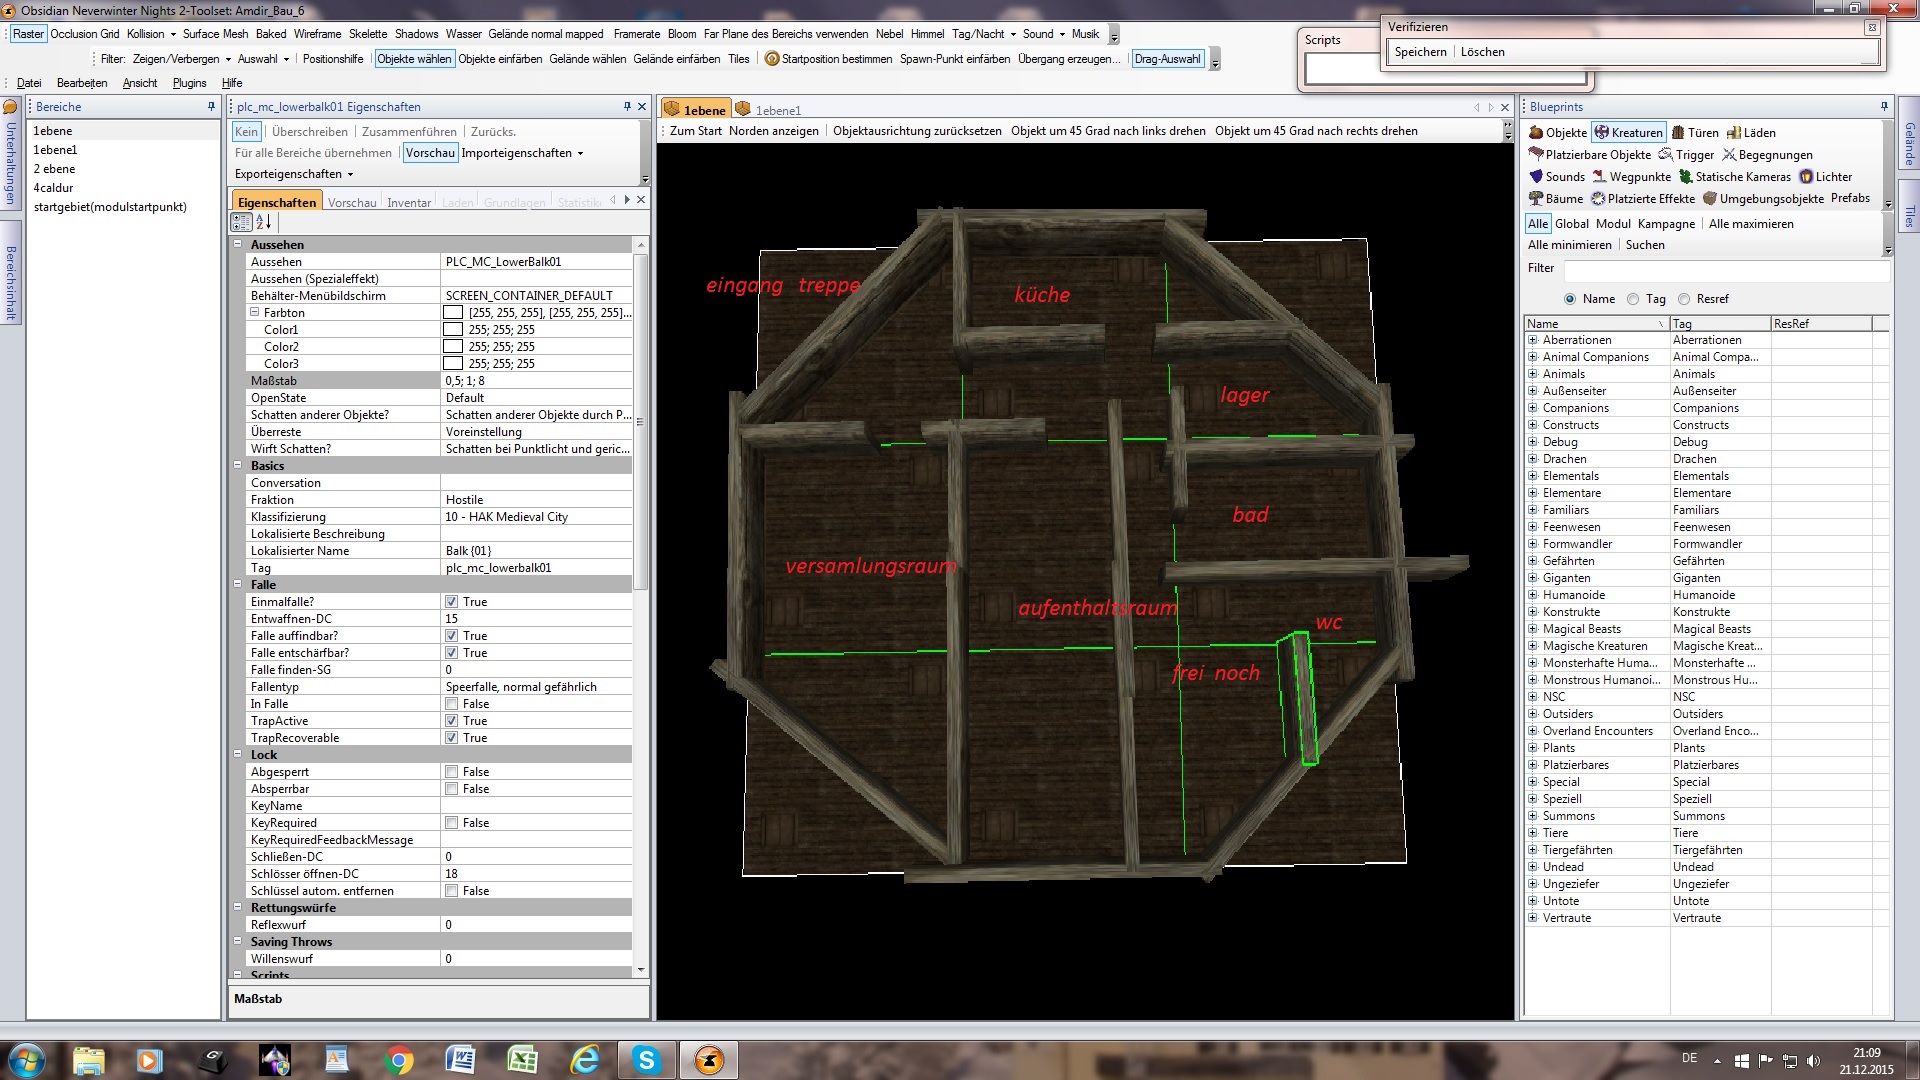
Task: Select the Türen blueprint category icon
Action: pos(1678,132)
